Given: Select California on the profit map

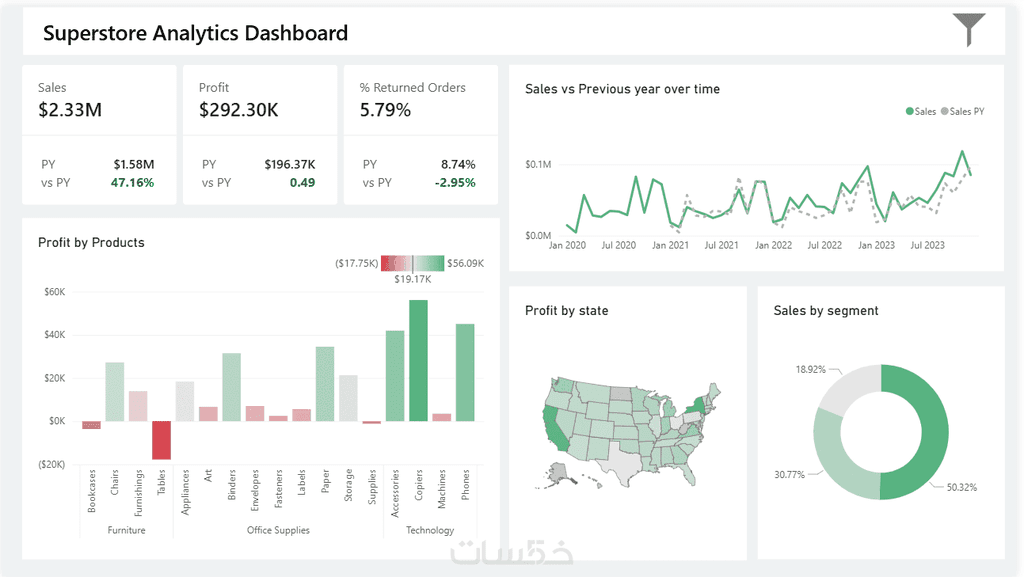Looking at the screenshot, I should [557, 428].
